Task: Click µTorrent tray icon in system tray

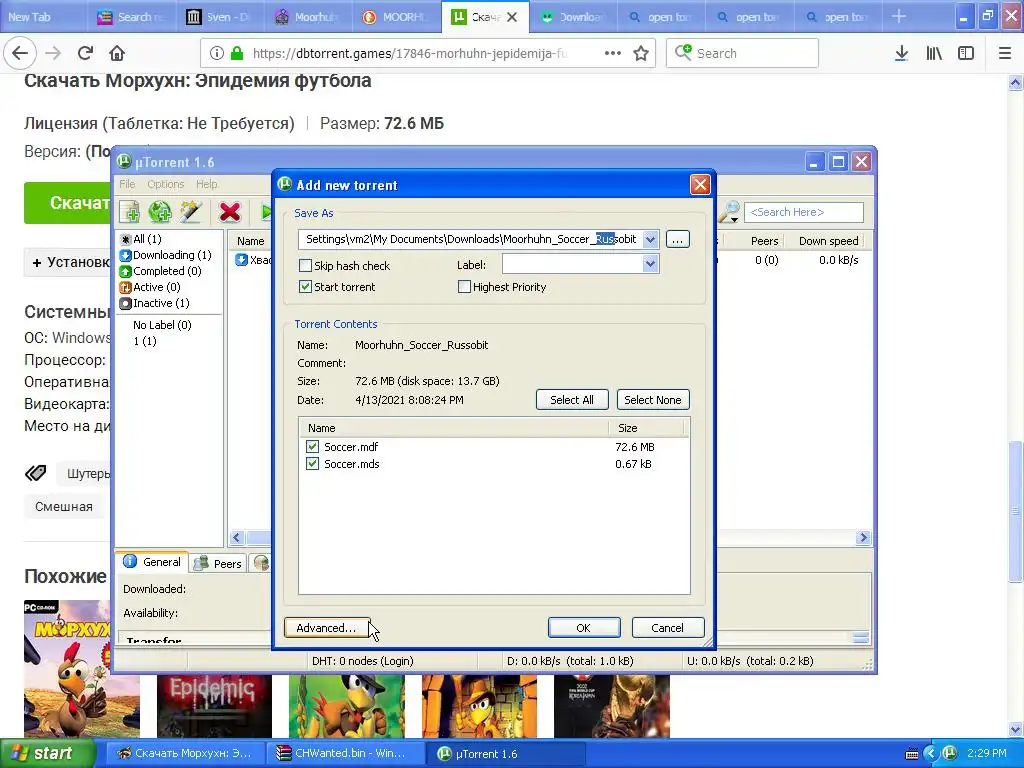Action: tap(950, 753)
